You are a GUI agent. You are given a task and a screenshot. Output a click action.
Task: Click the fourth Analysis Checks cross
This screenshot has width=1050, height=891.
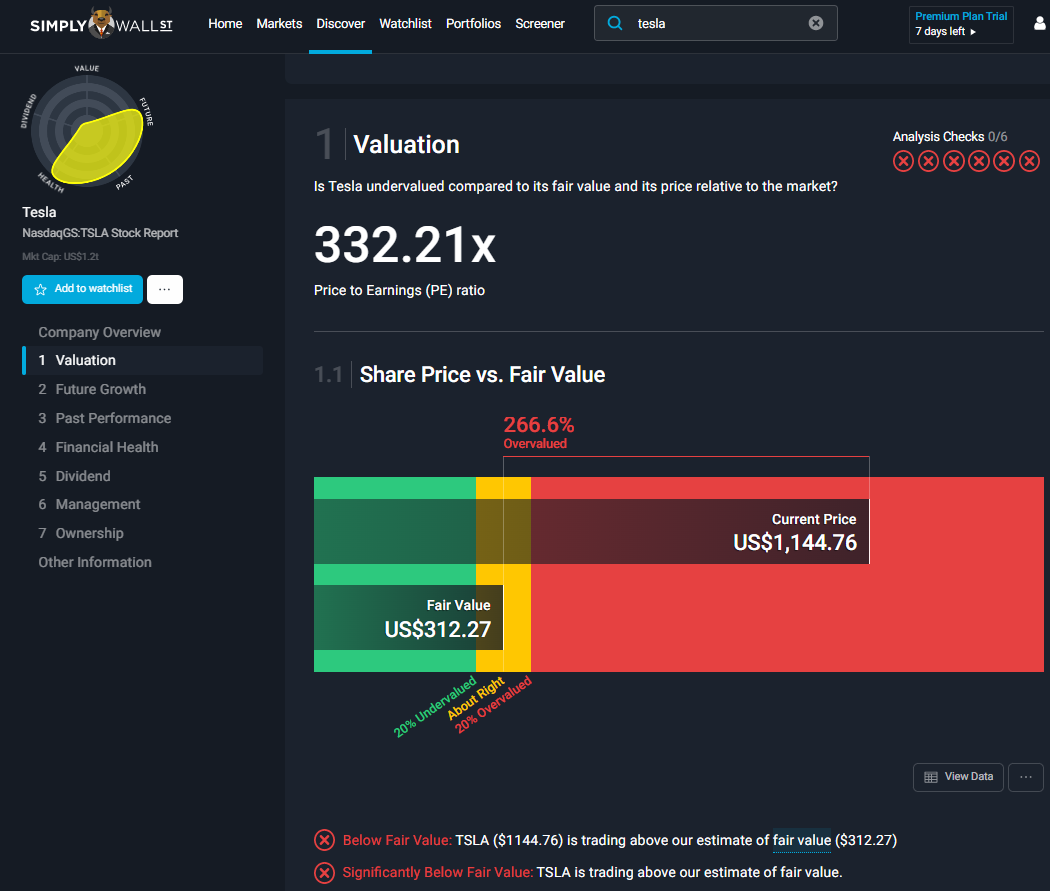978,161
